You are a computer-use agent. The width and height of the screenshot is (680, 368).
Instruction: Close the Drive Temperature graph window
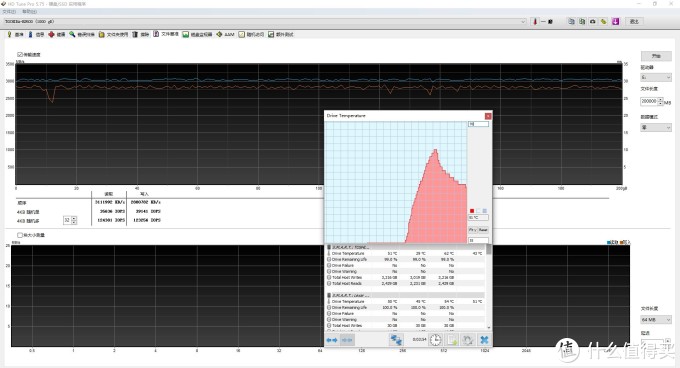(488, 116)
